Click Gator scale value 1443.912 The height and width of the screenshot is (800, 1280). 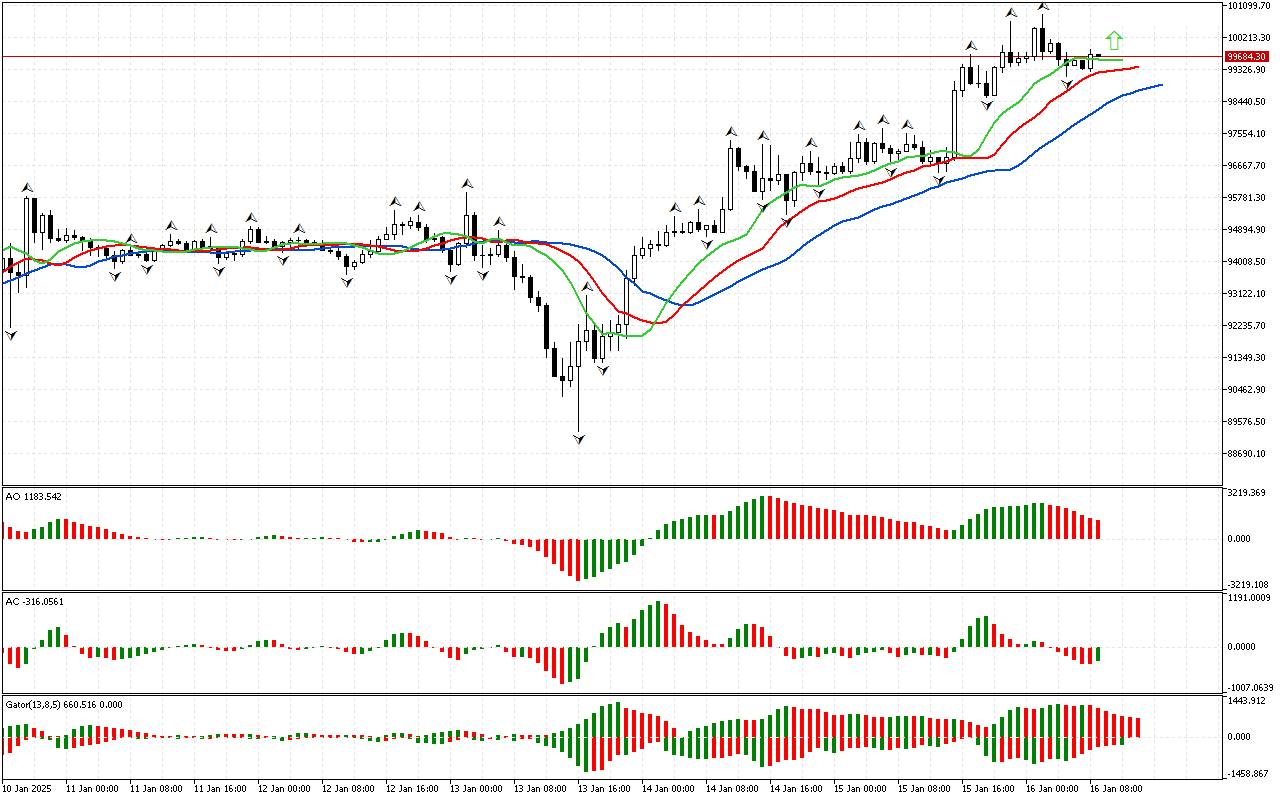(x=1246, y=702)
